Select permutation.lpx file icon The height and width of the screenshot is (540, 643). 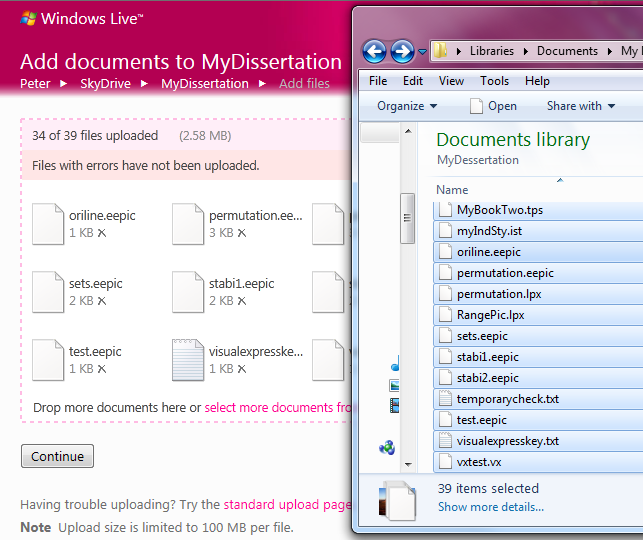(x=445, y=294)
